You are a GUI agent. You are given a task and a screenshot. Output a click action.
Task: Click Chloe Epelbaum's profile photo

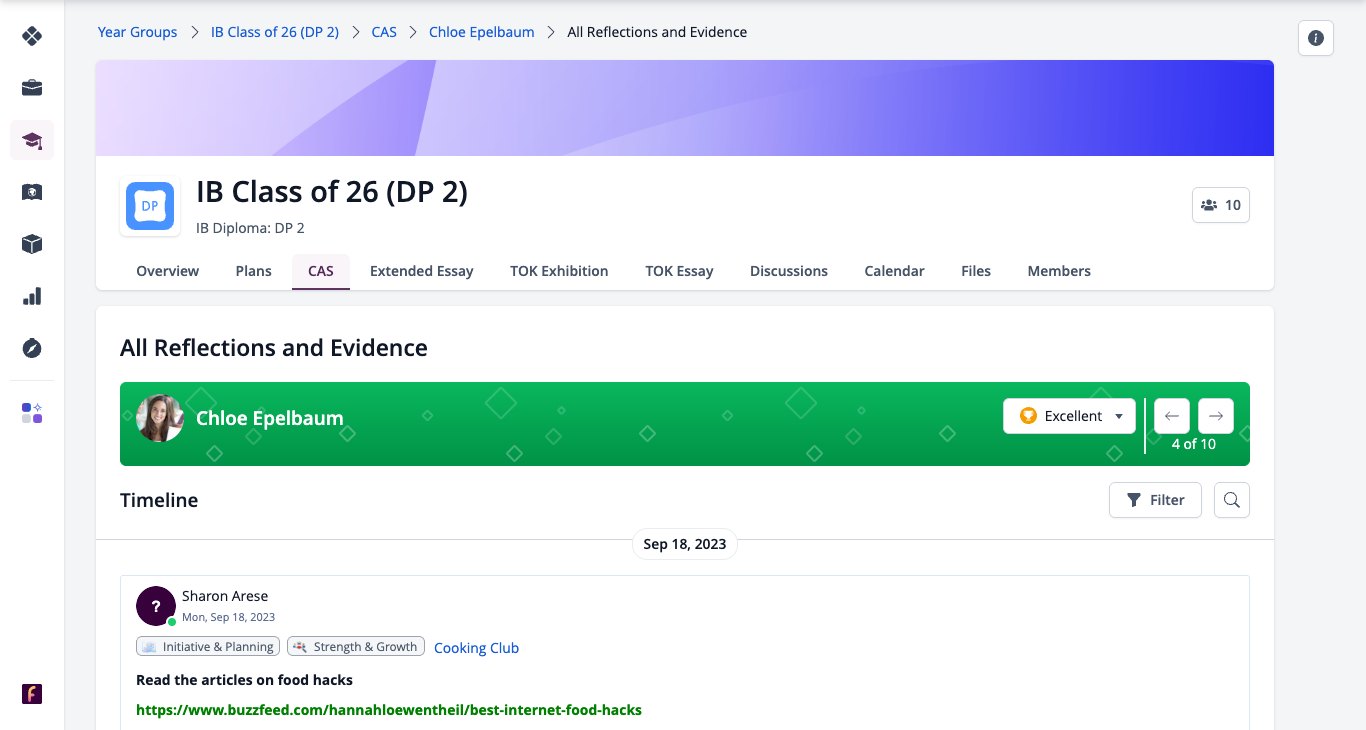coord(160,418)
